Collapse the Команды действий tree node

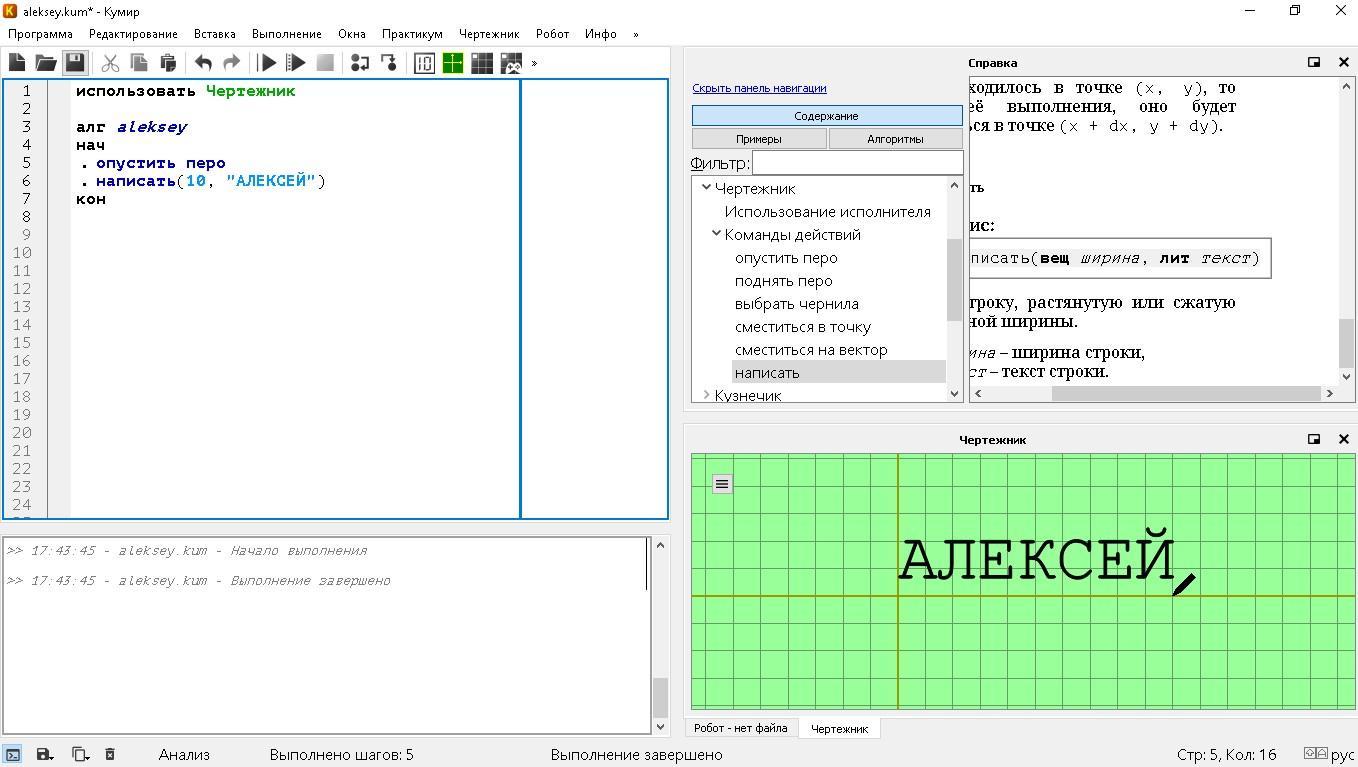click(x=716, y=234)
